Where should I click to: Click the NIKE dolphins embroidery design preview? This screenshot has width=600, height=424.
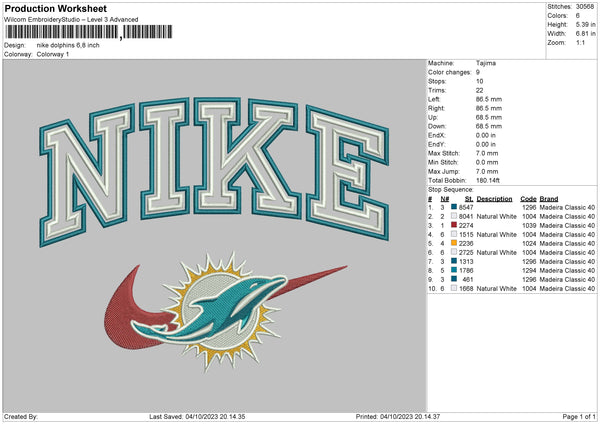pyautogui.click(x=214, y=234)
